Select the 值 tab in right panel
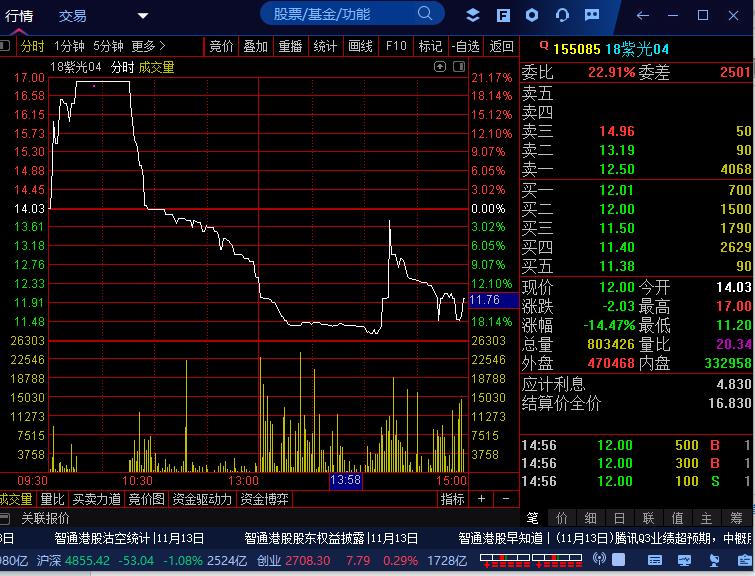The image size is (755, 576). [x=677, y=518]
